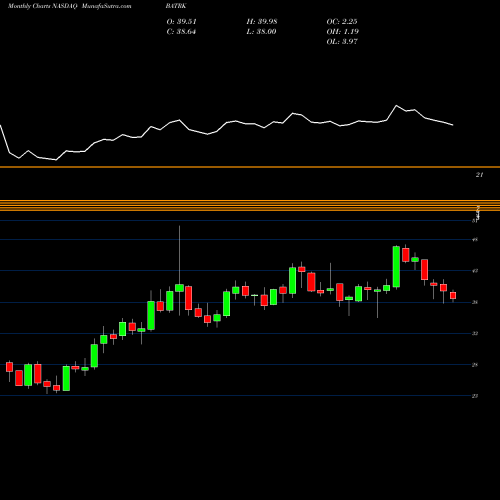Click the '43' price axis label
The image size is (500, 500).
[x=475, y=271]
